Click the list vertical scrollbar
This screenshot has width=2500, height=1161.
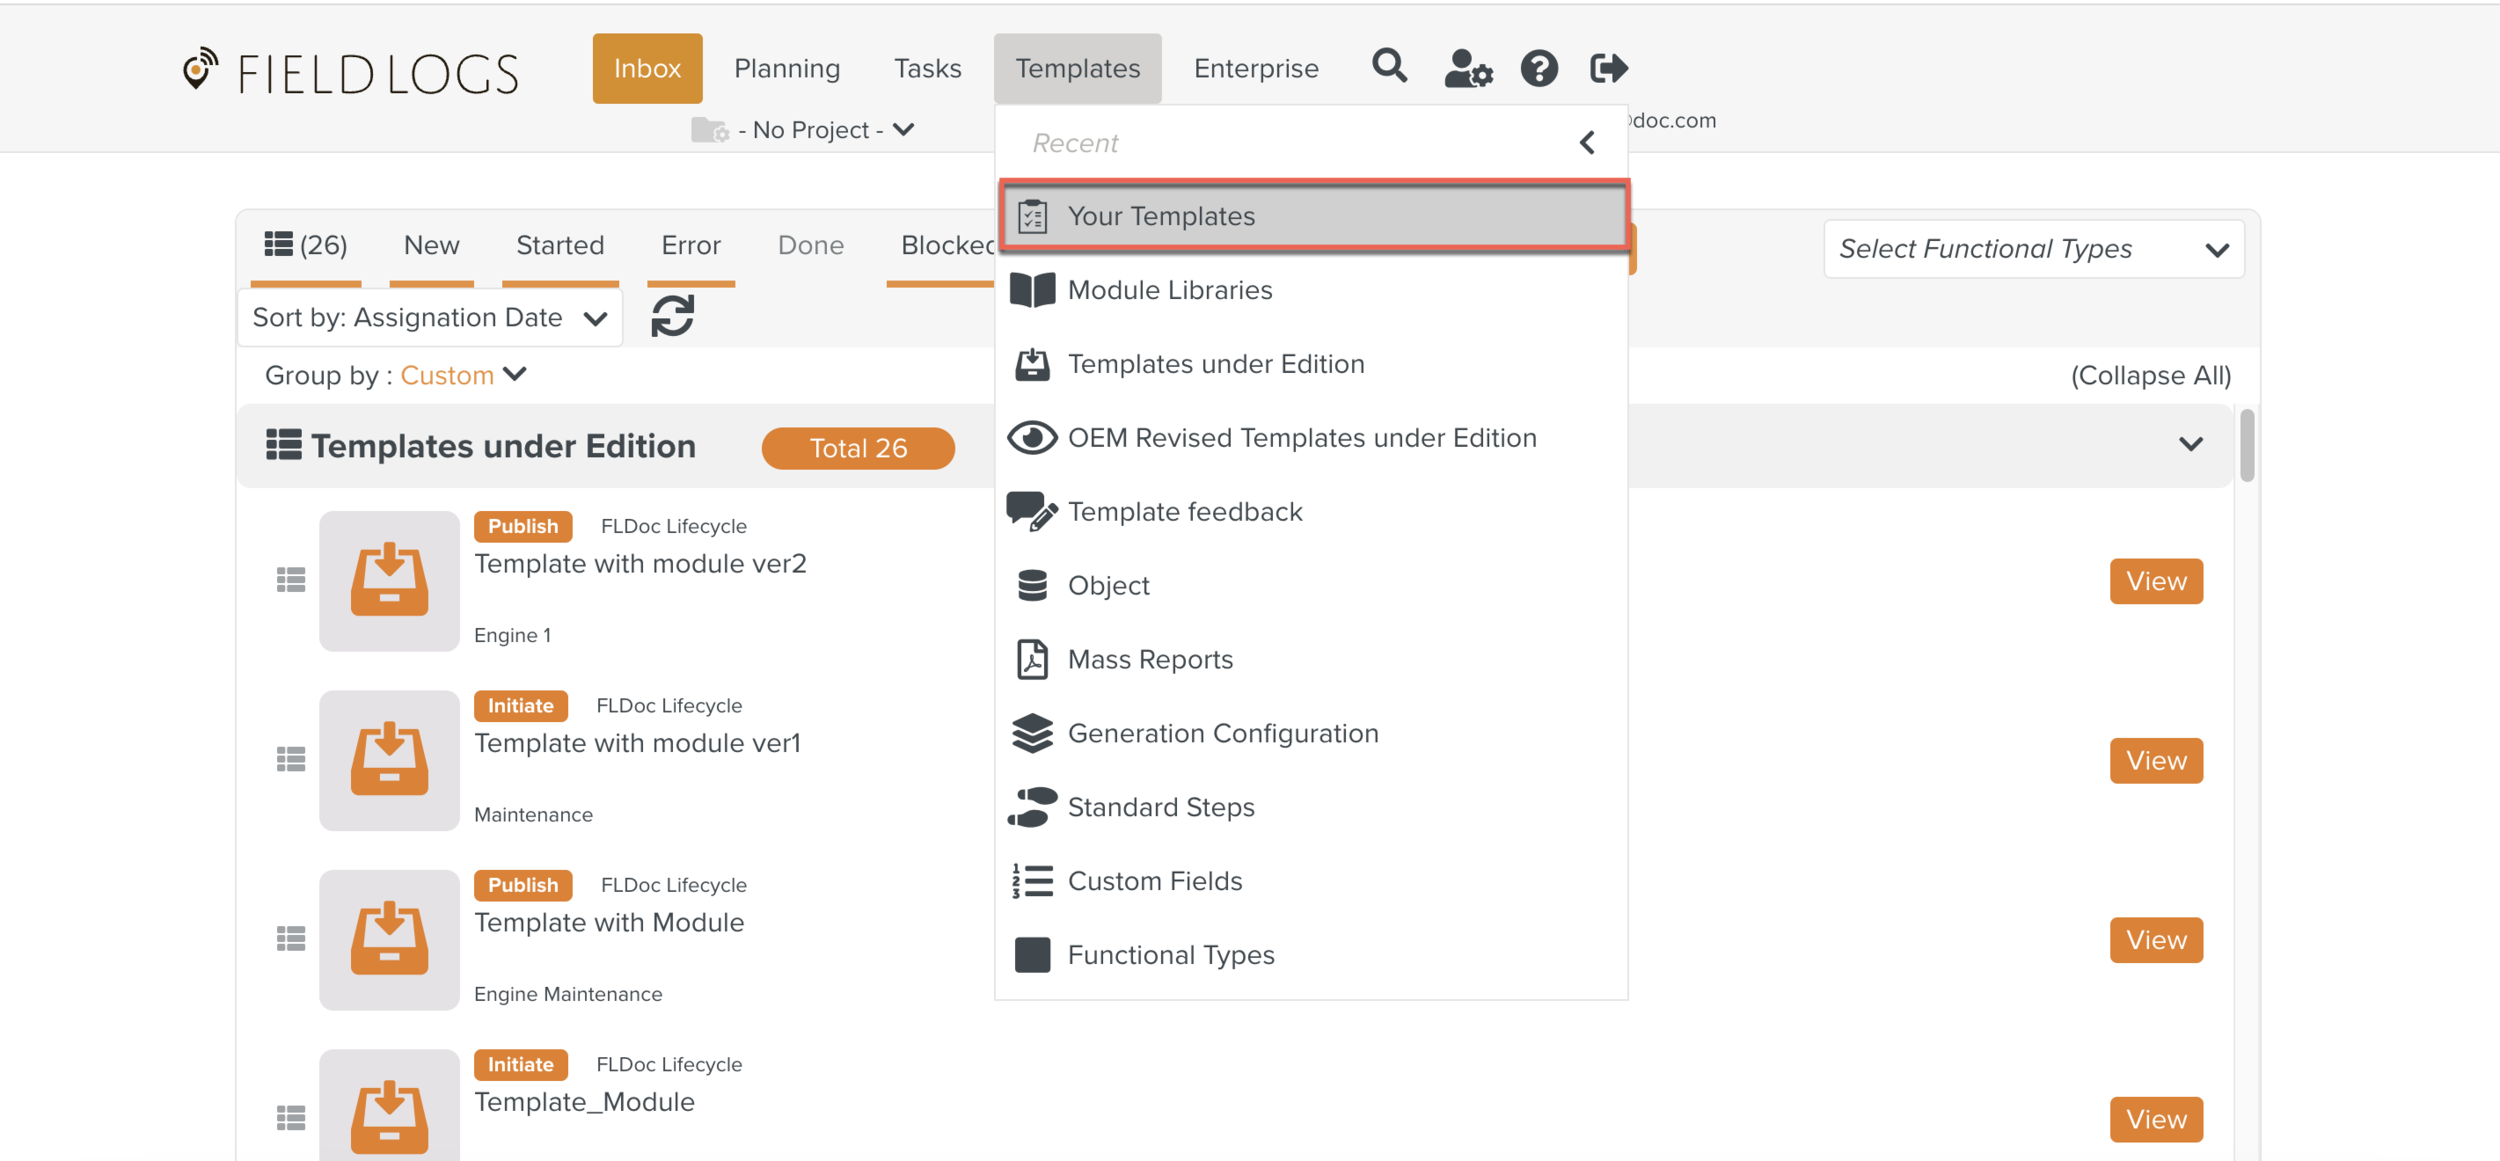[x=2246, y=445]
